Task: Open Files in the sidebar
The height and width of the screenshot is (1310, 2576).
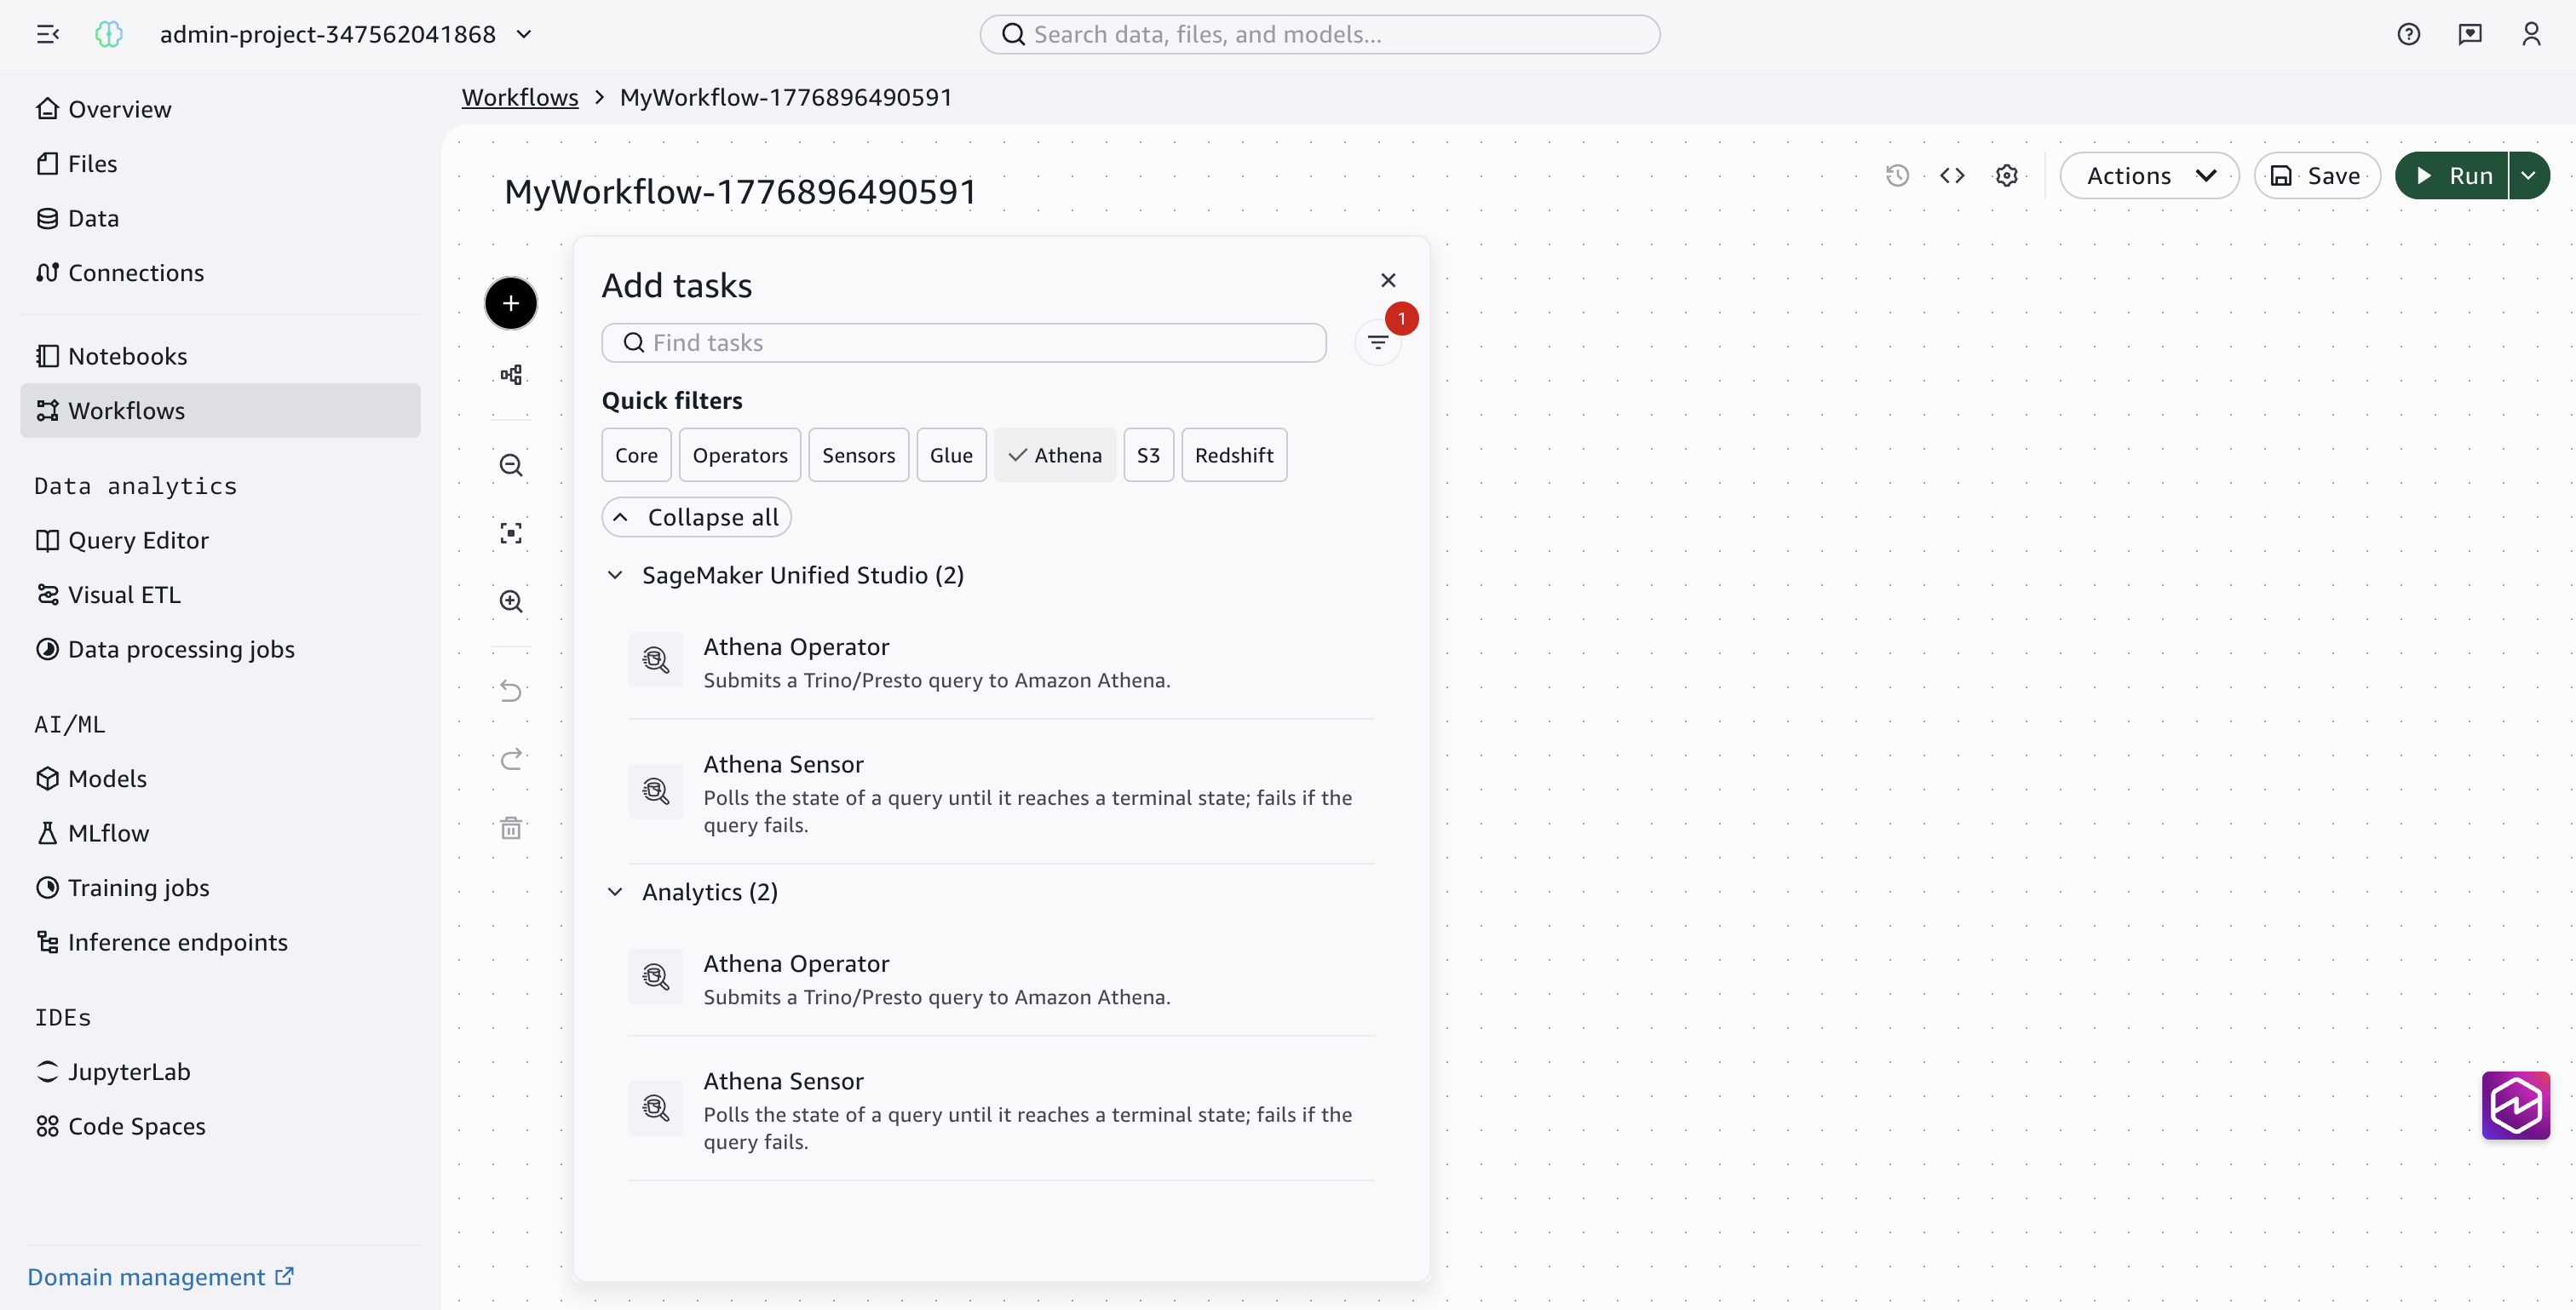Action: (x=220, y=163)
